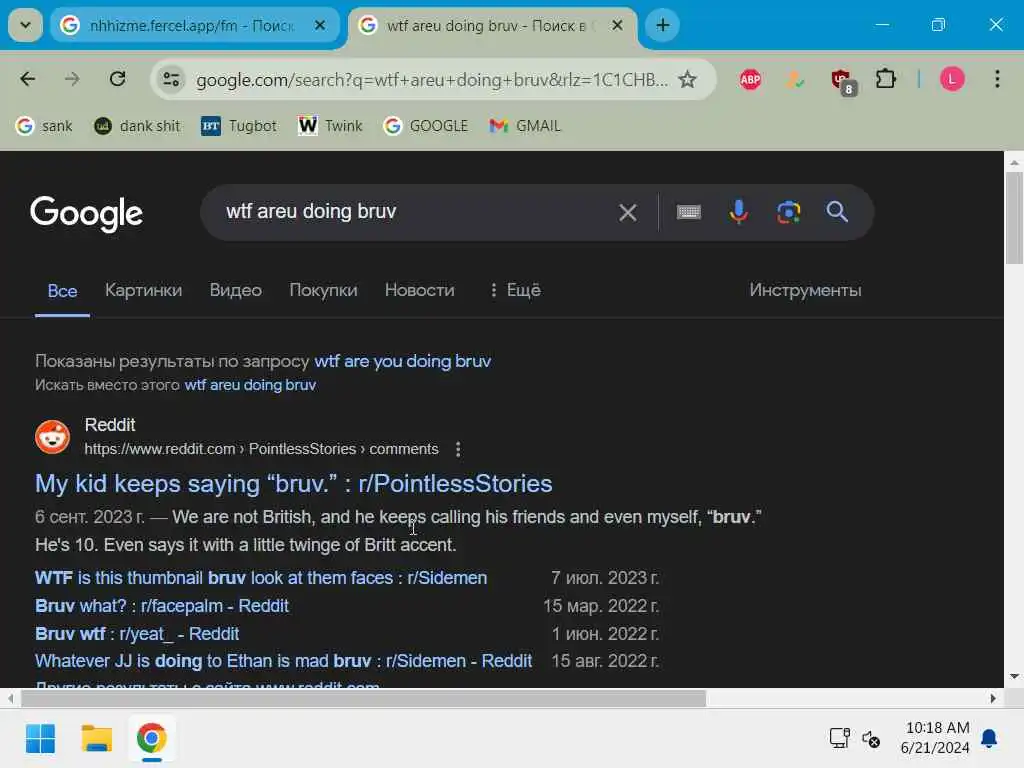Close the nhhizme.fercel.app tab
Screen dimensions: 1024x768
pyautogui.click(x=320, y=25)
